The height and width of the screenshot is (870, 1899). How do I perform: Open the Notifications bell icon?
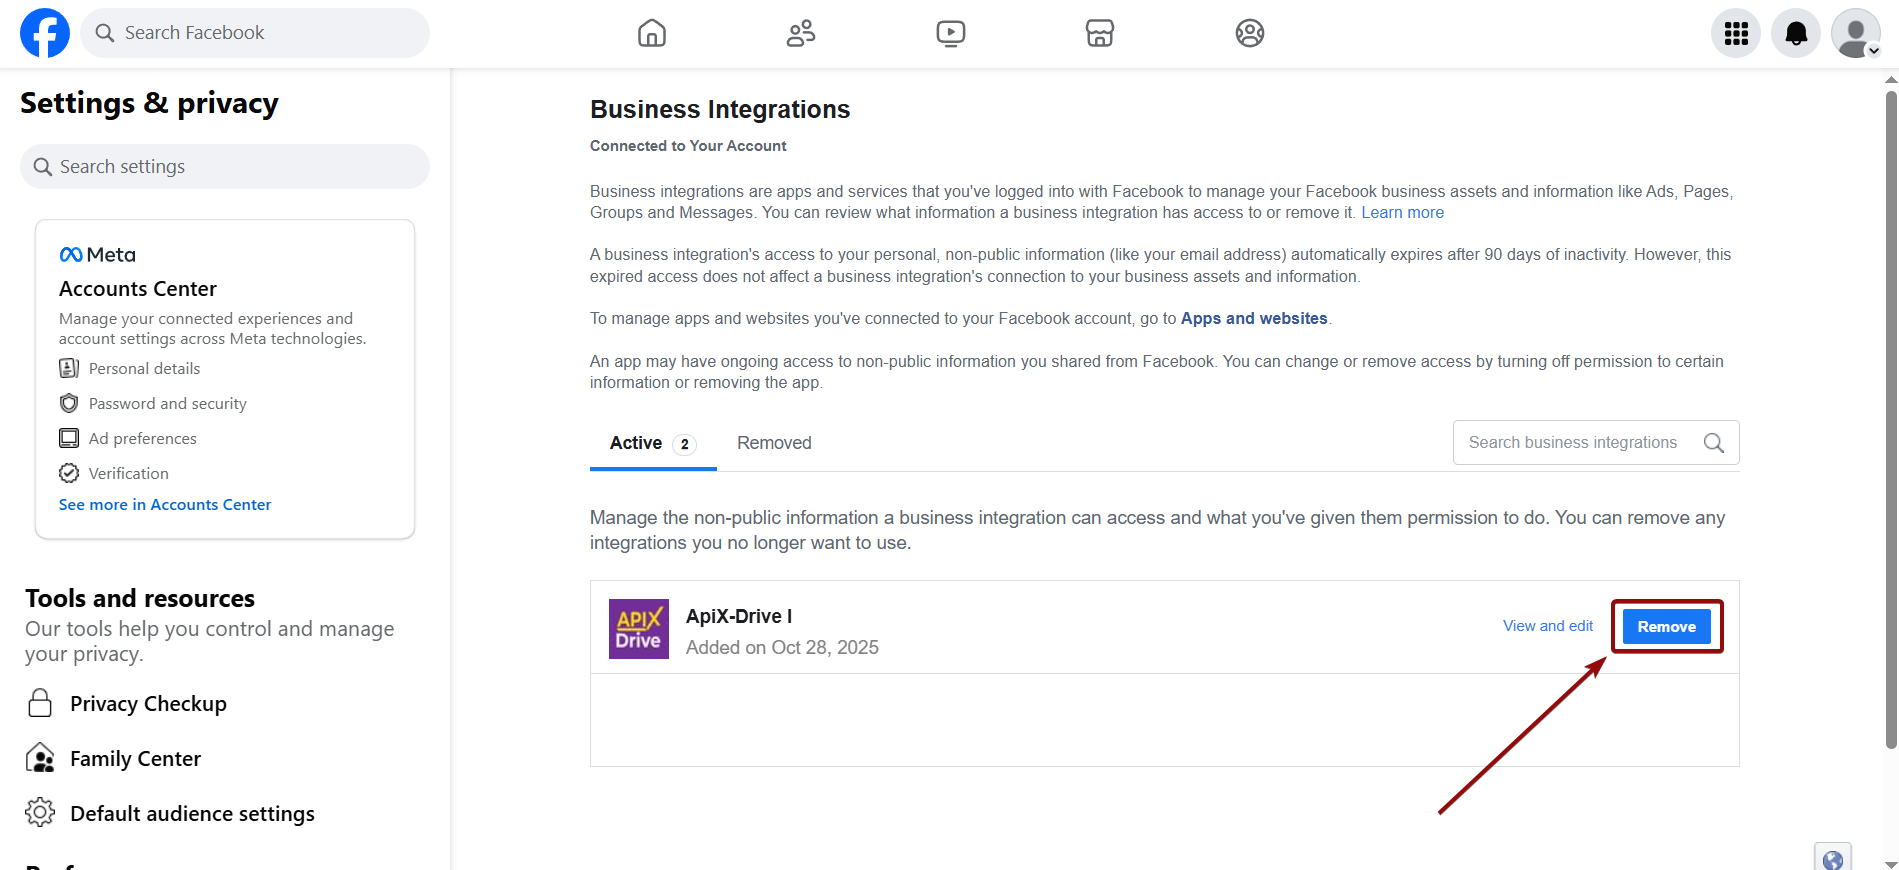[x=1795, y=34]
